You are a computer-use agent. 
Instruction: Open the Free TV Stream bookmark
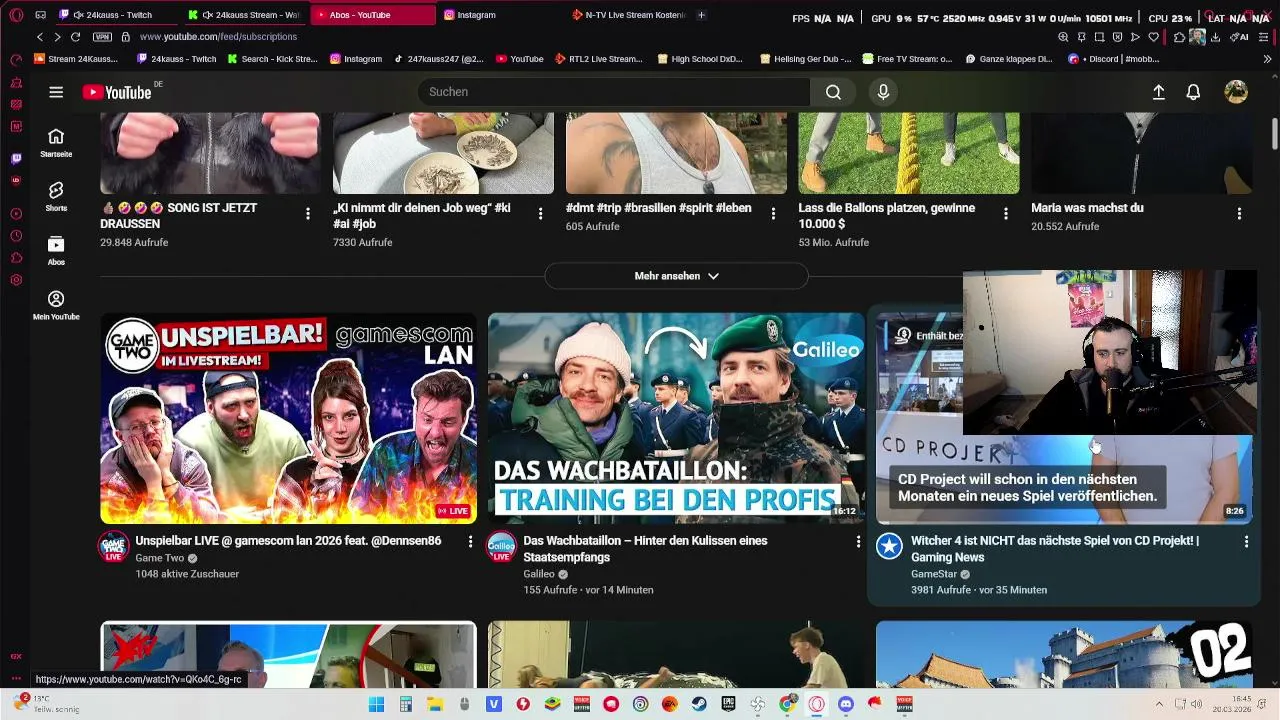click(907, 59)
